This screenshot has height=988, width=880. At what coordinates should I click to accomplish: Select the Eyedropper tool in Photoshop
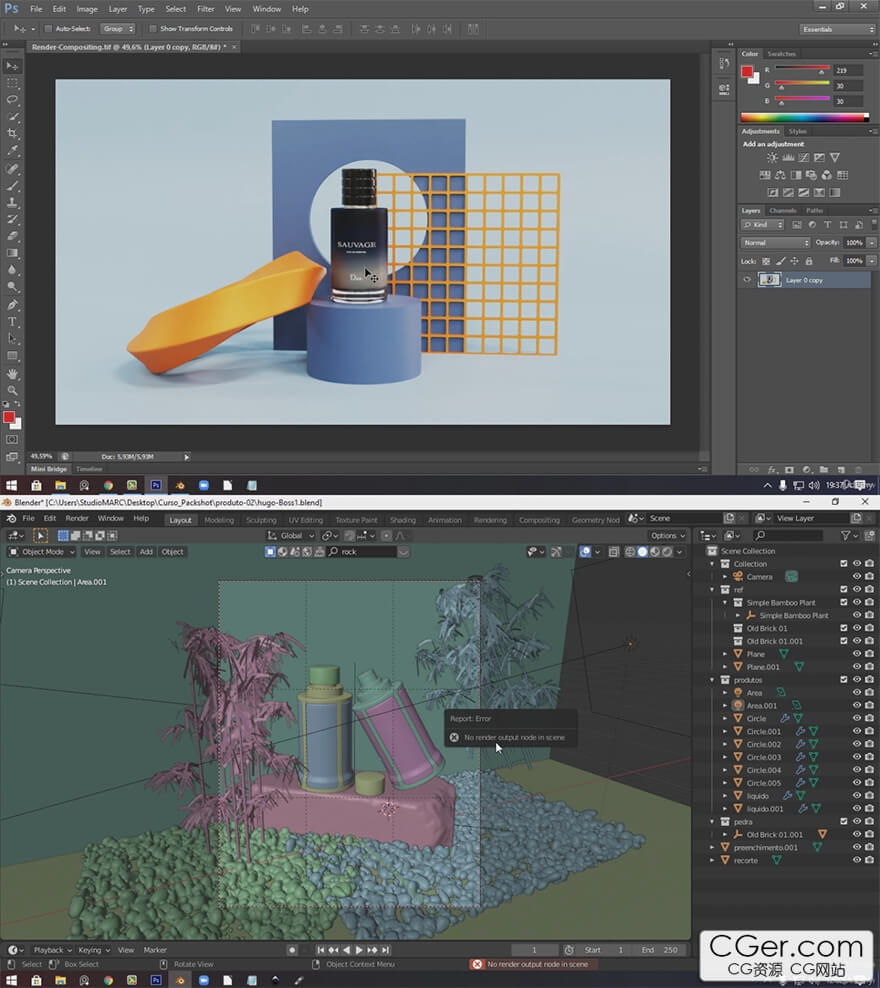point(12,151)
